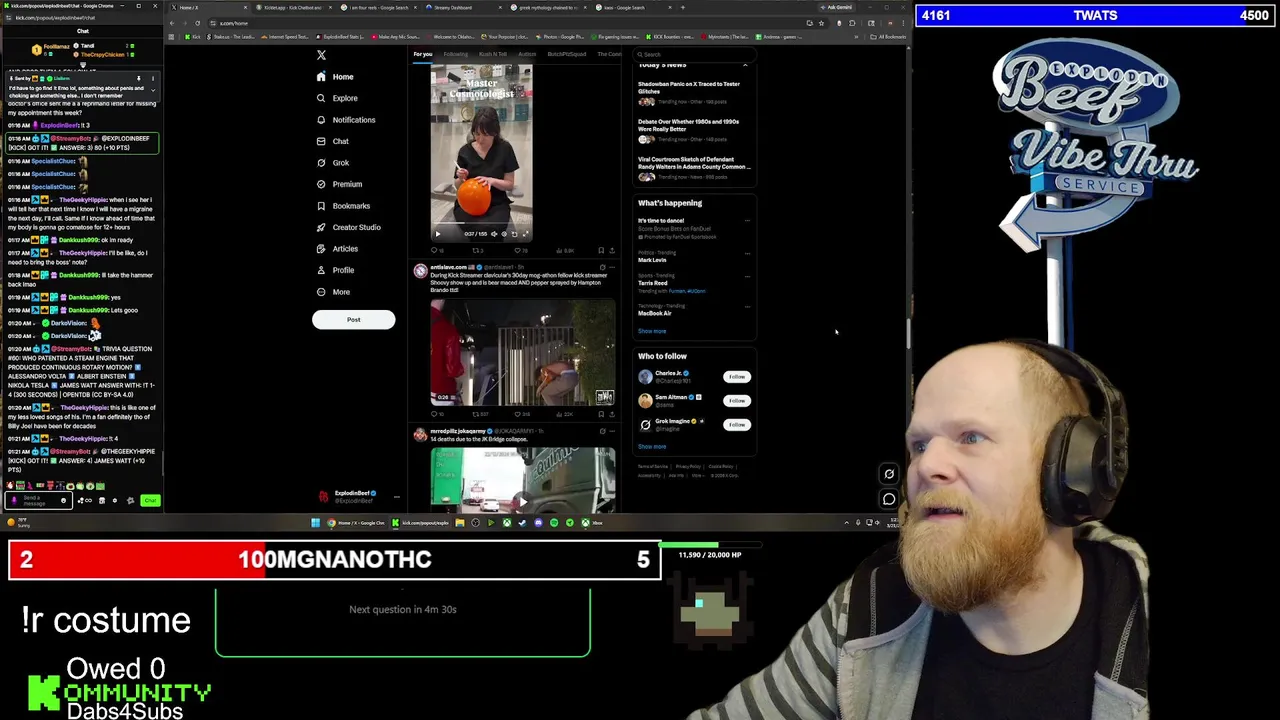
Task: Play the balloon video
Action: click(438, 234)
